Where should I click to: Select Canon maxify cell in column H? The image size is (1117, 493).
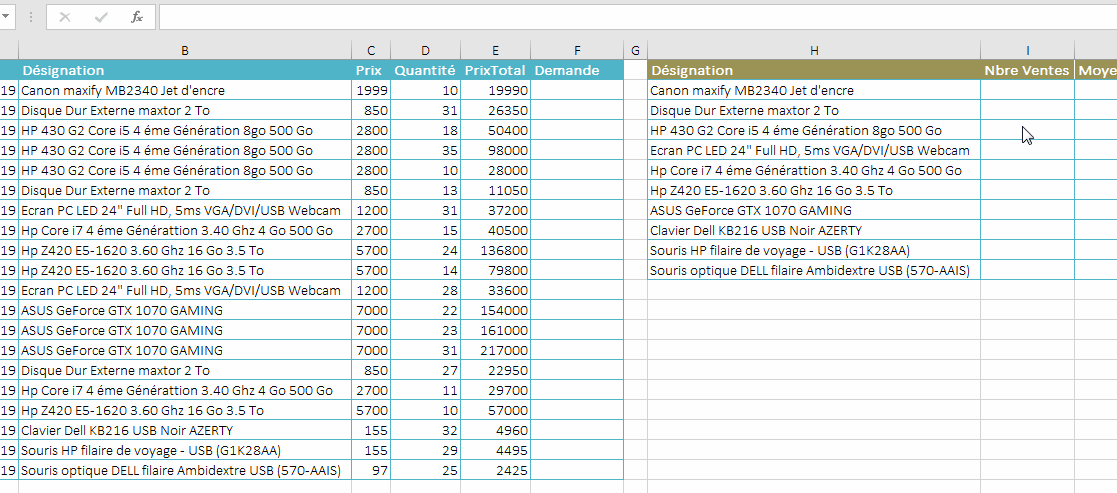point(814,90)
